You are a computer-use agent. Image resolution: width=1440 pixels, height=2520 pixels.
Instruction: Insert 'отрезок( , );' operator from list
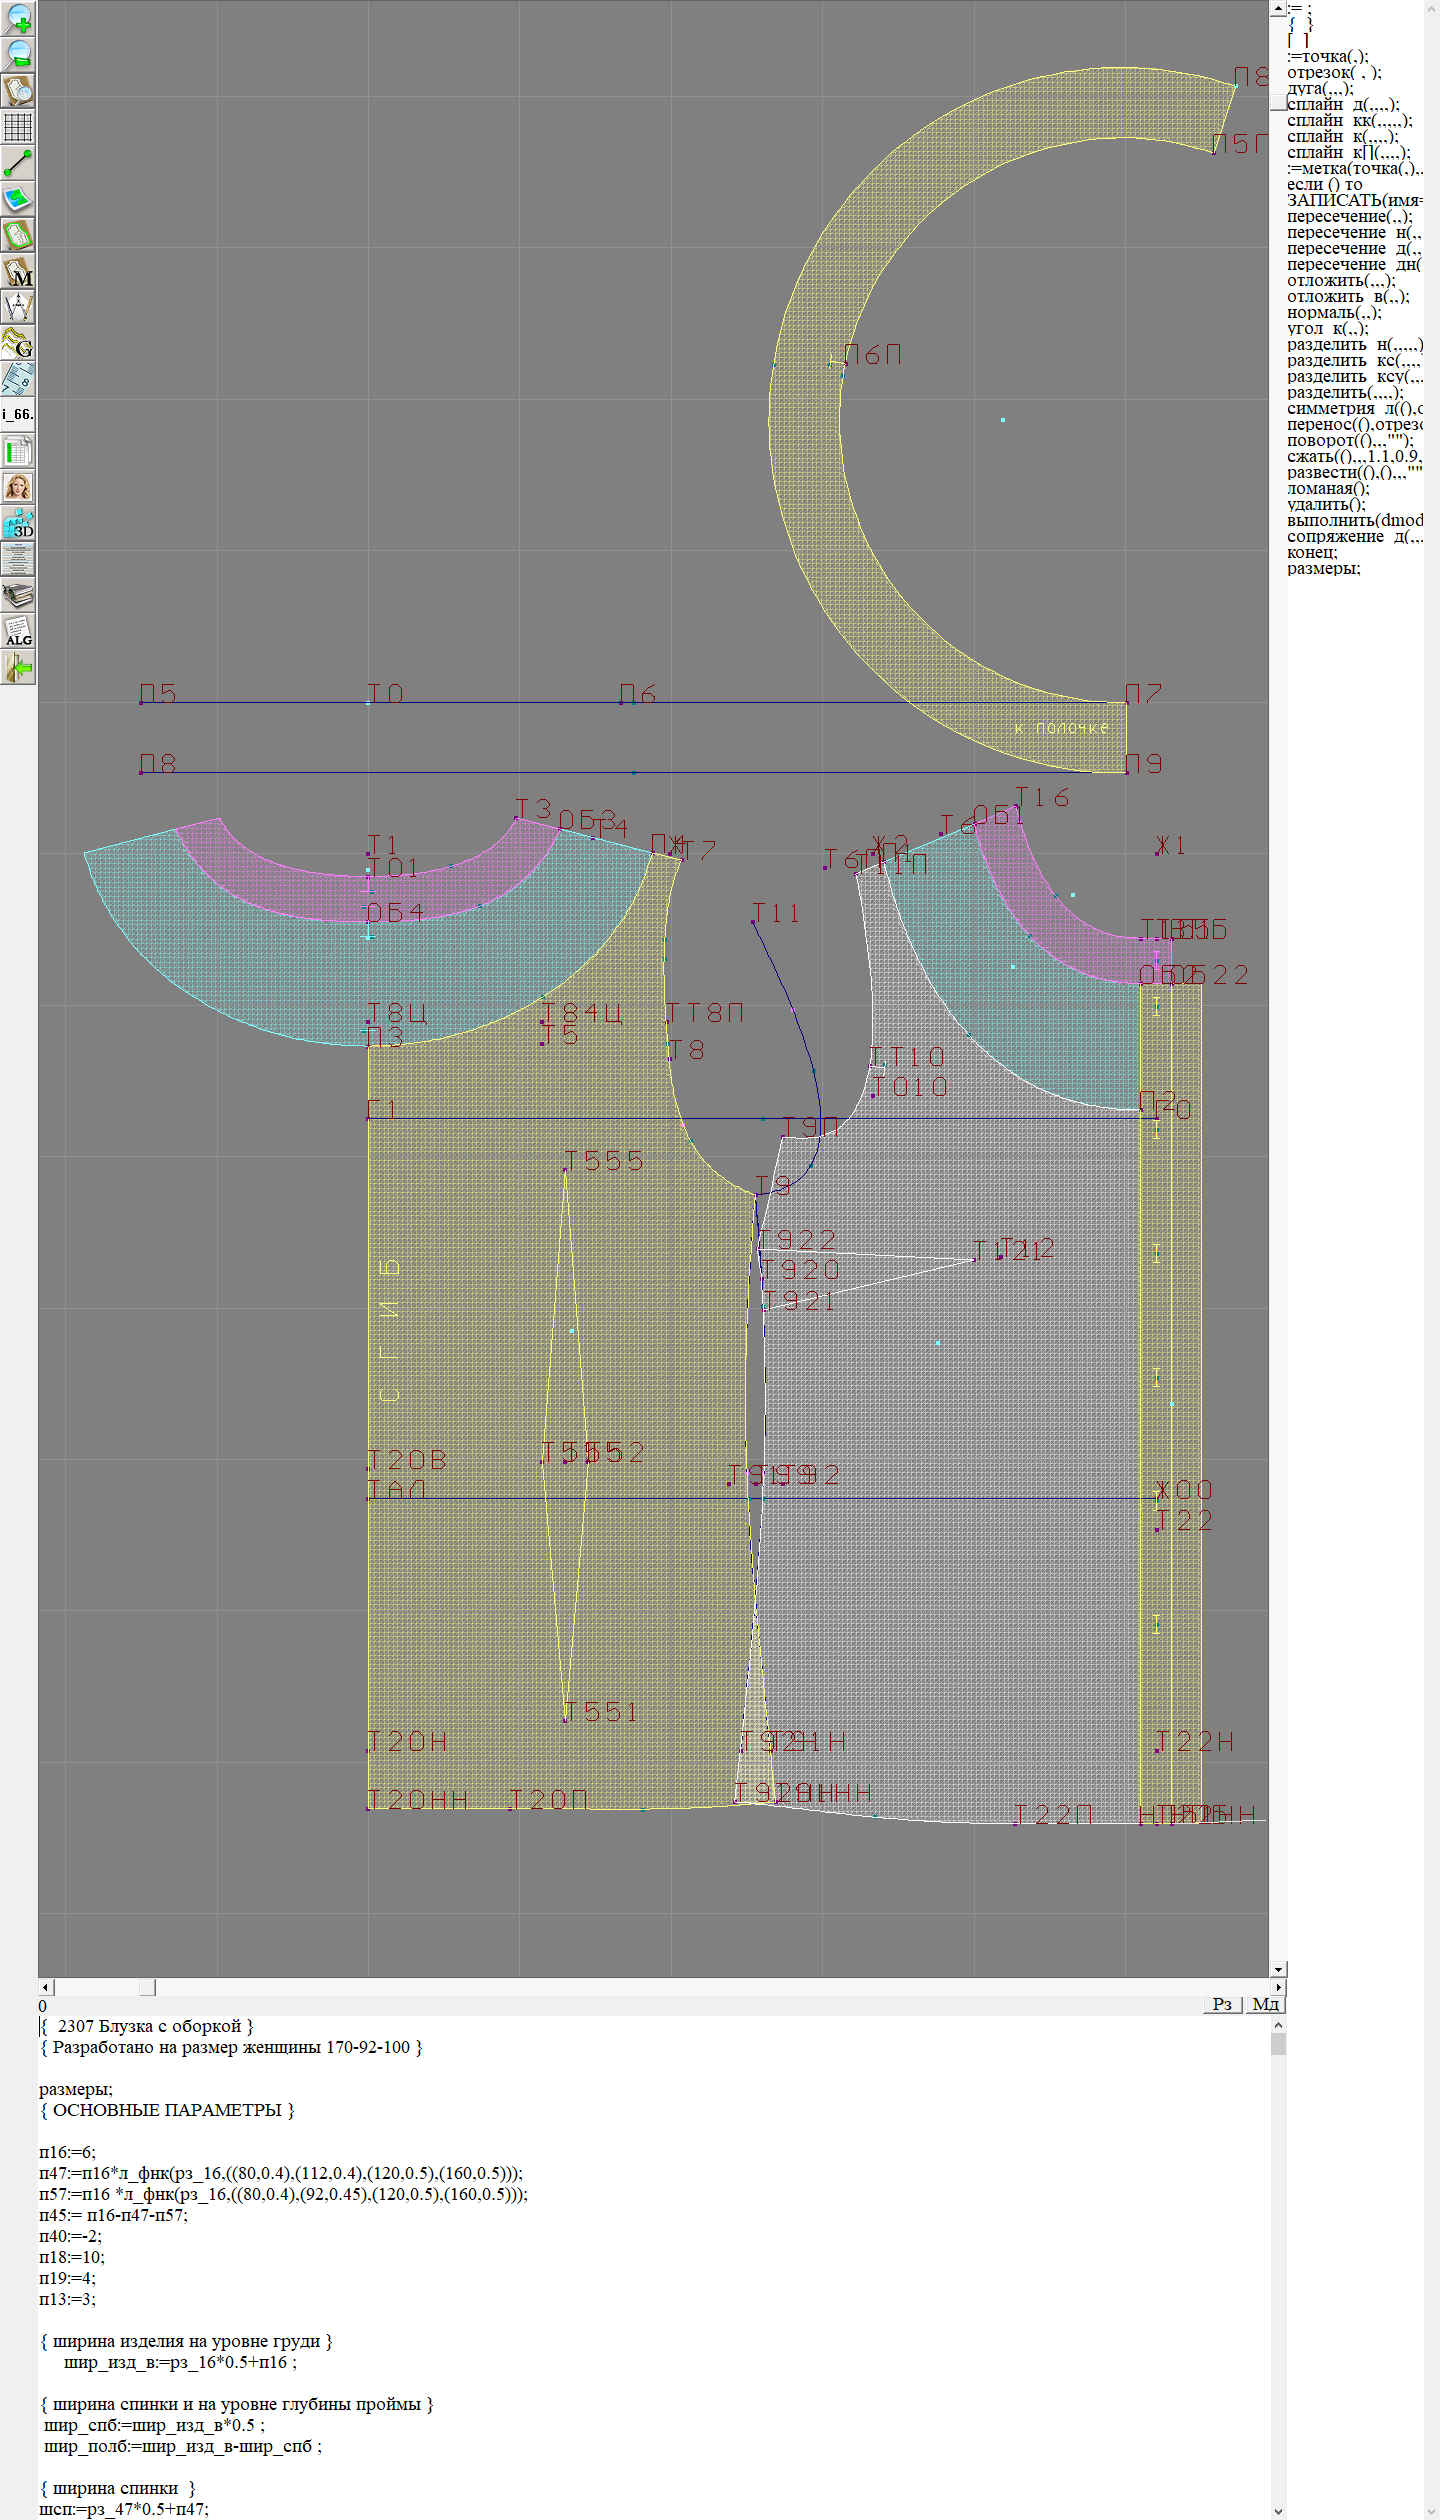point(1334,72)
